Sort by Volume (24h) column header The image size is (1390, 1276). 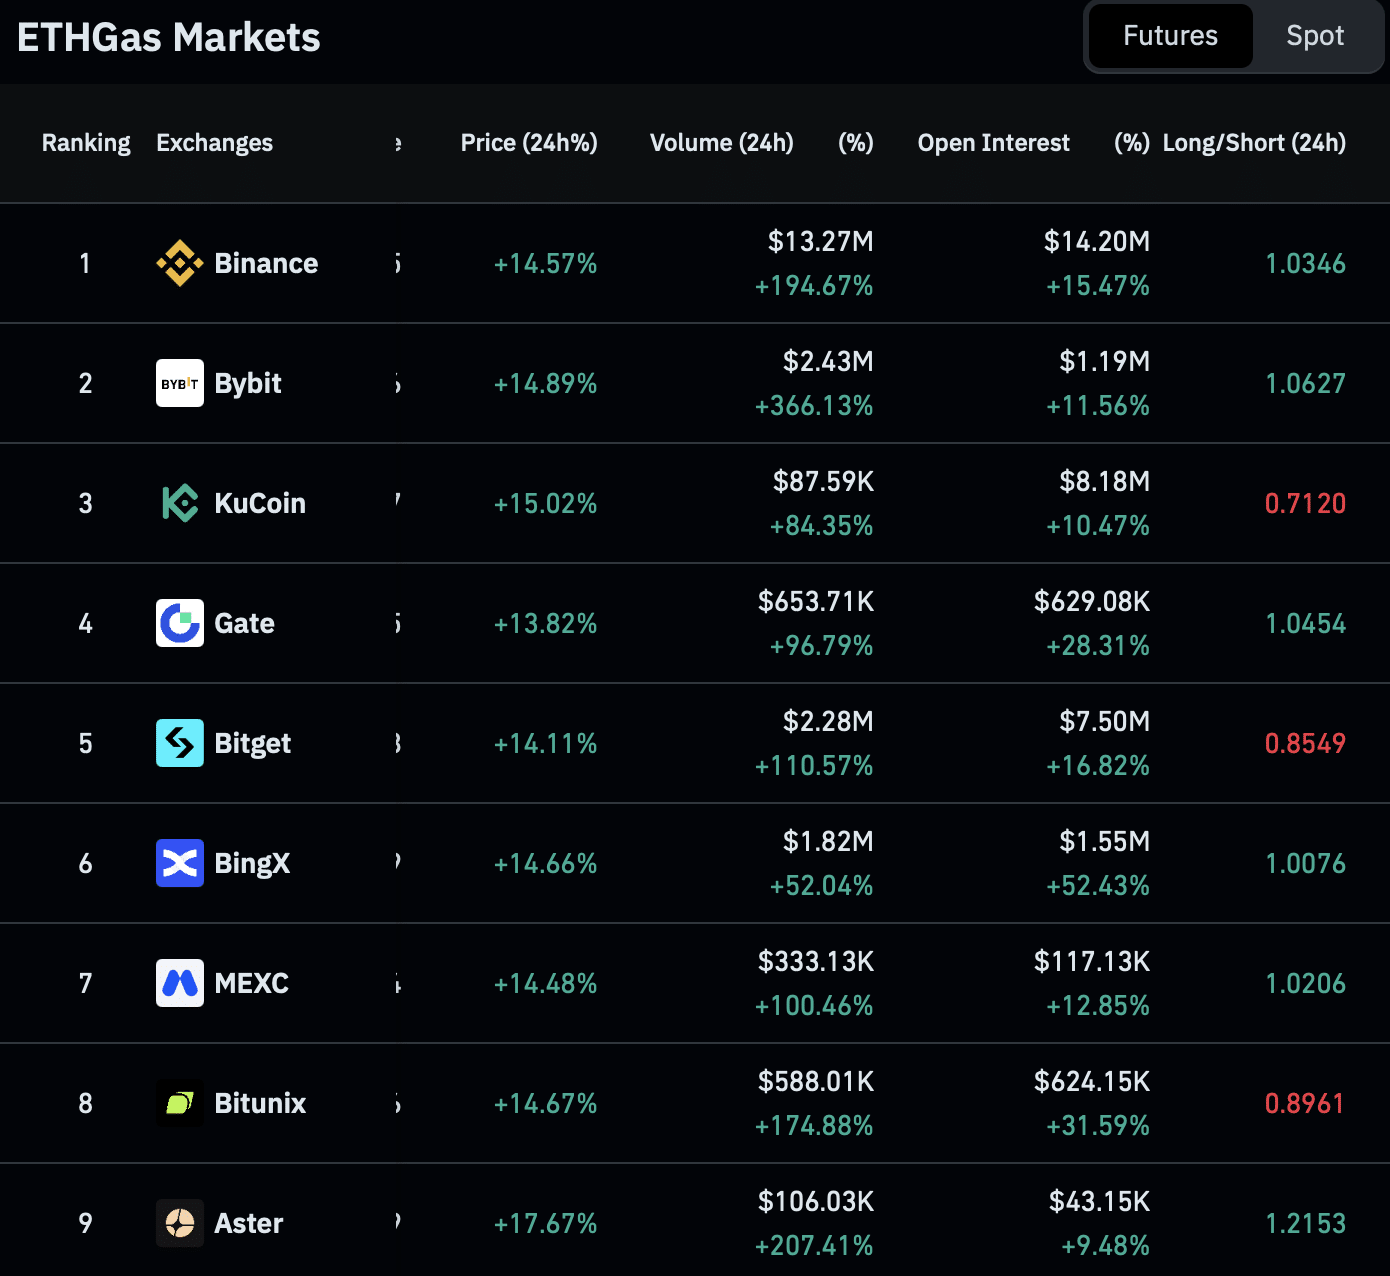[x=722, y=143]
